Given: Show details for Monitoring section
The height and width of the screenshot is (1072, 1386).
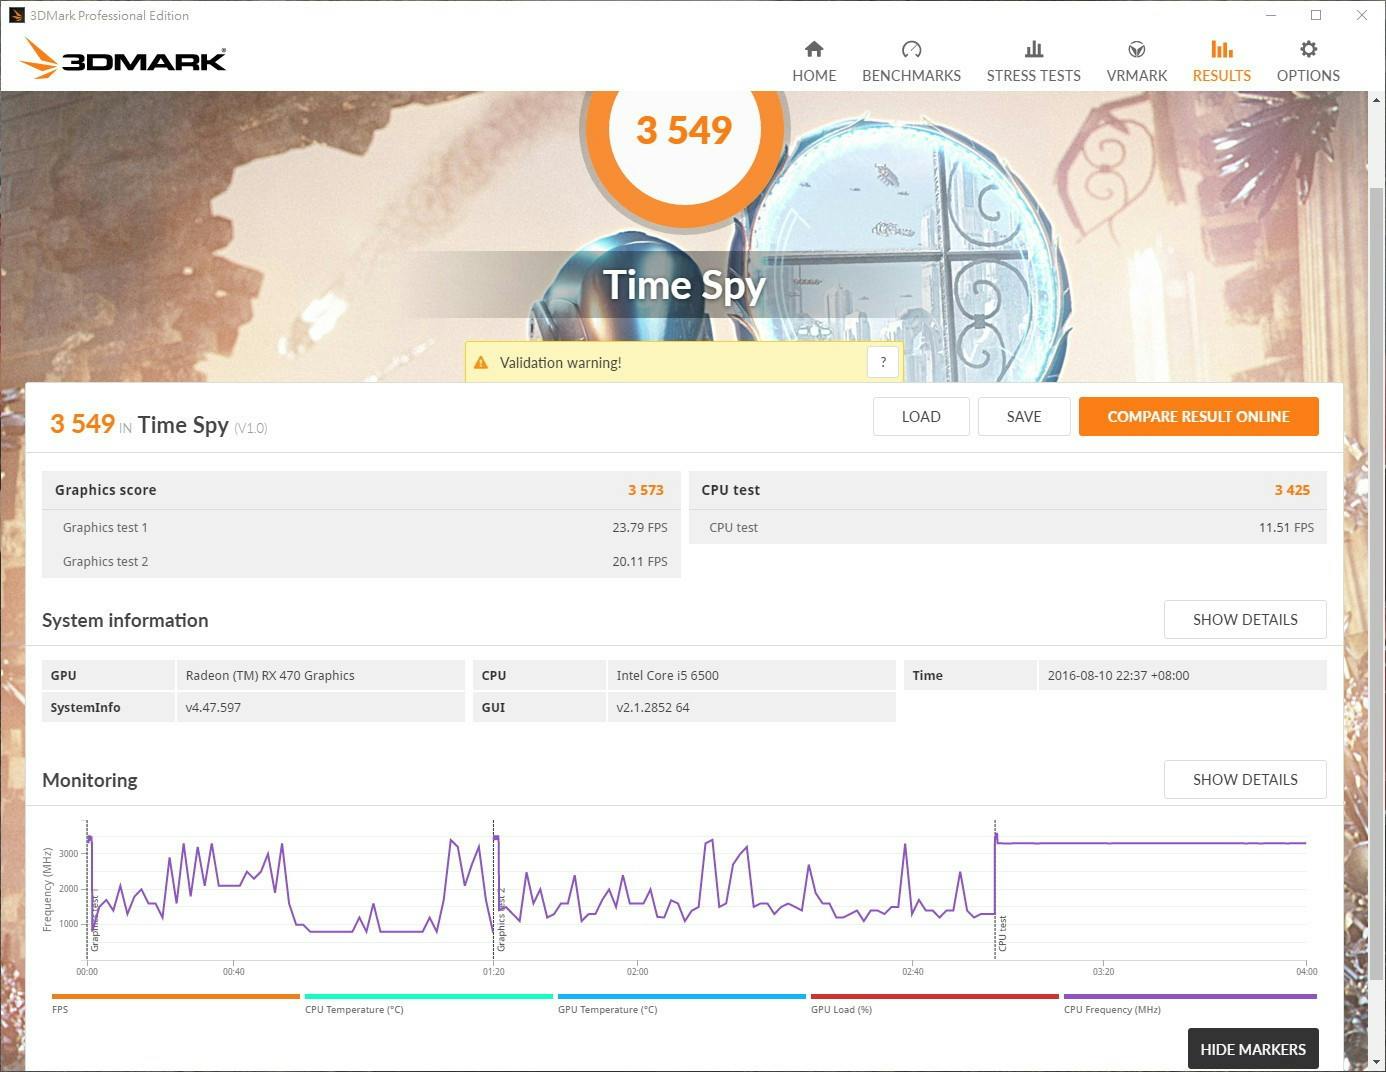Looking at the screenshot, I should [x=1244, y=780].
